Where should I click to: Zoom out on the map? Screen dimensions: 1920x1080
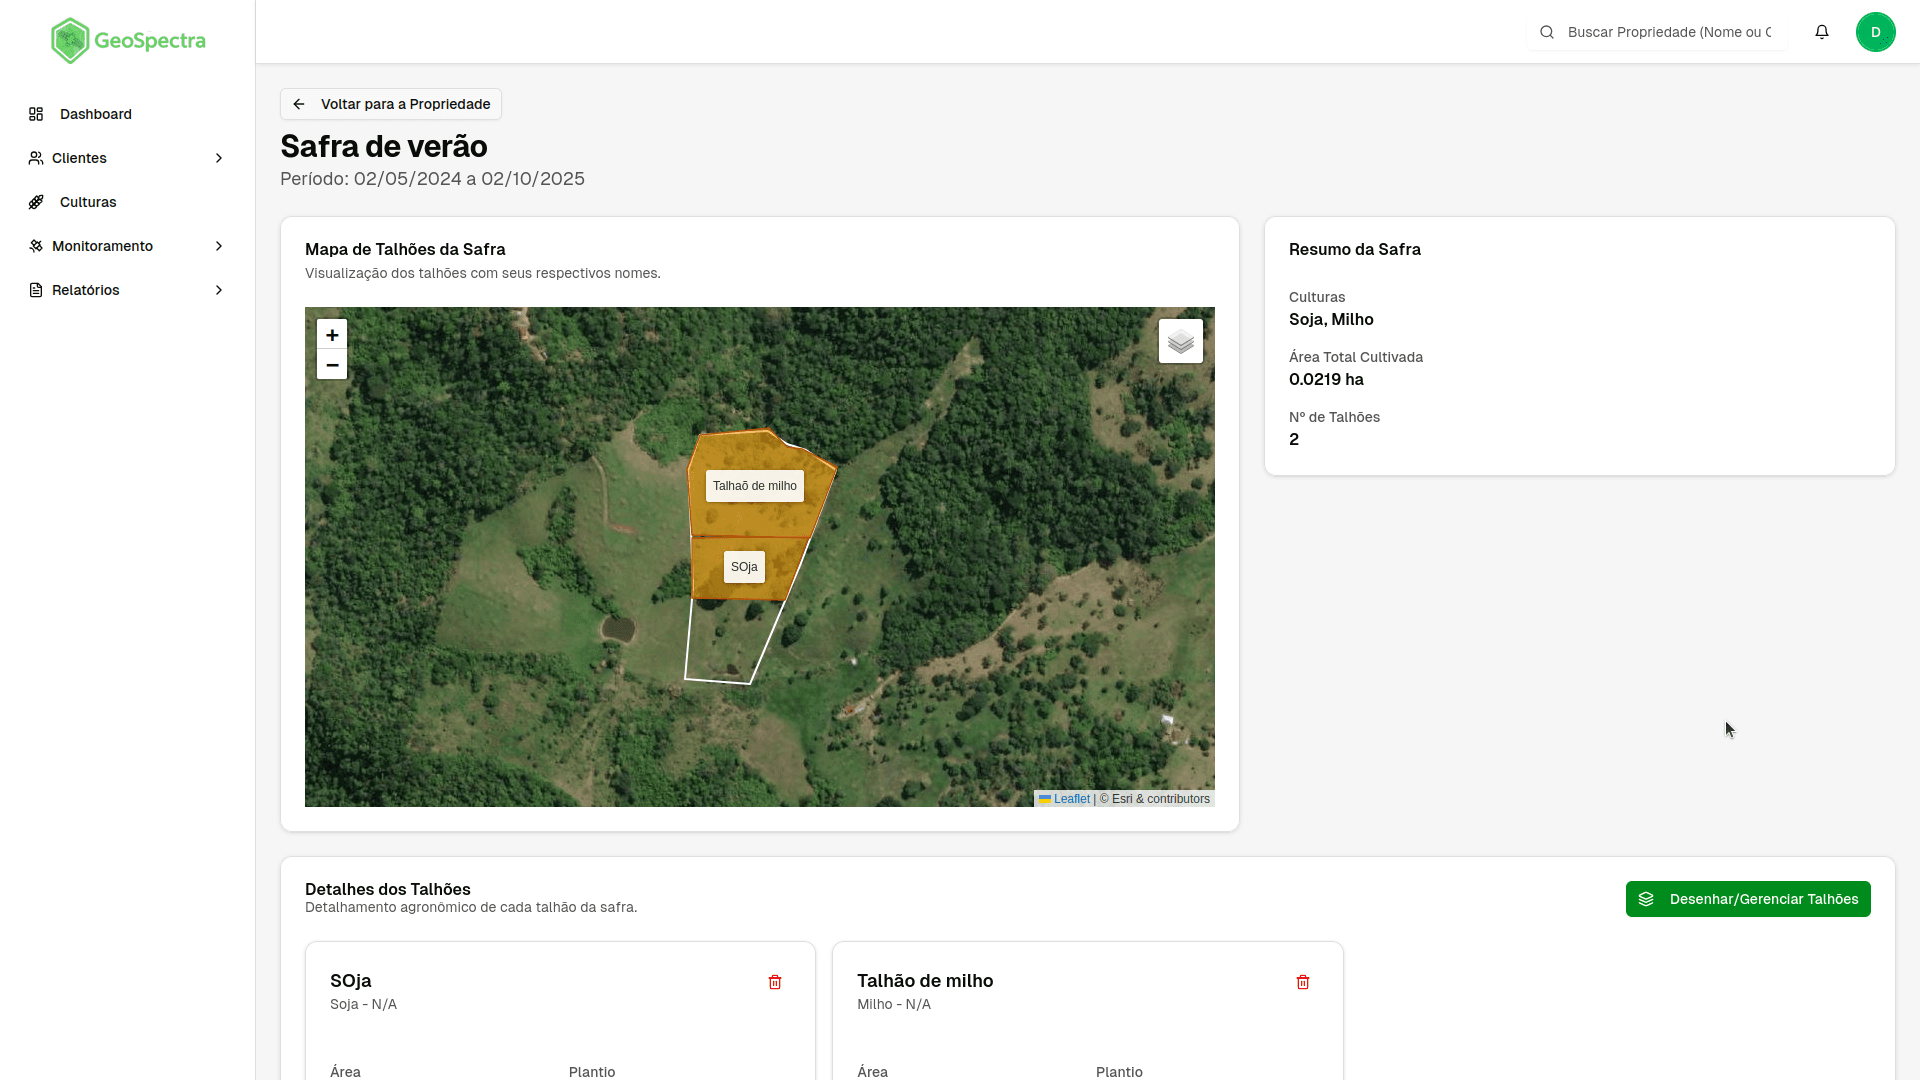[x=332, y=365]
